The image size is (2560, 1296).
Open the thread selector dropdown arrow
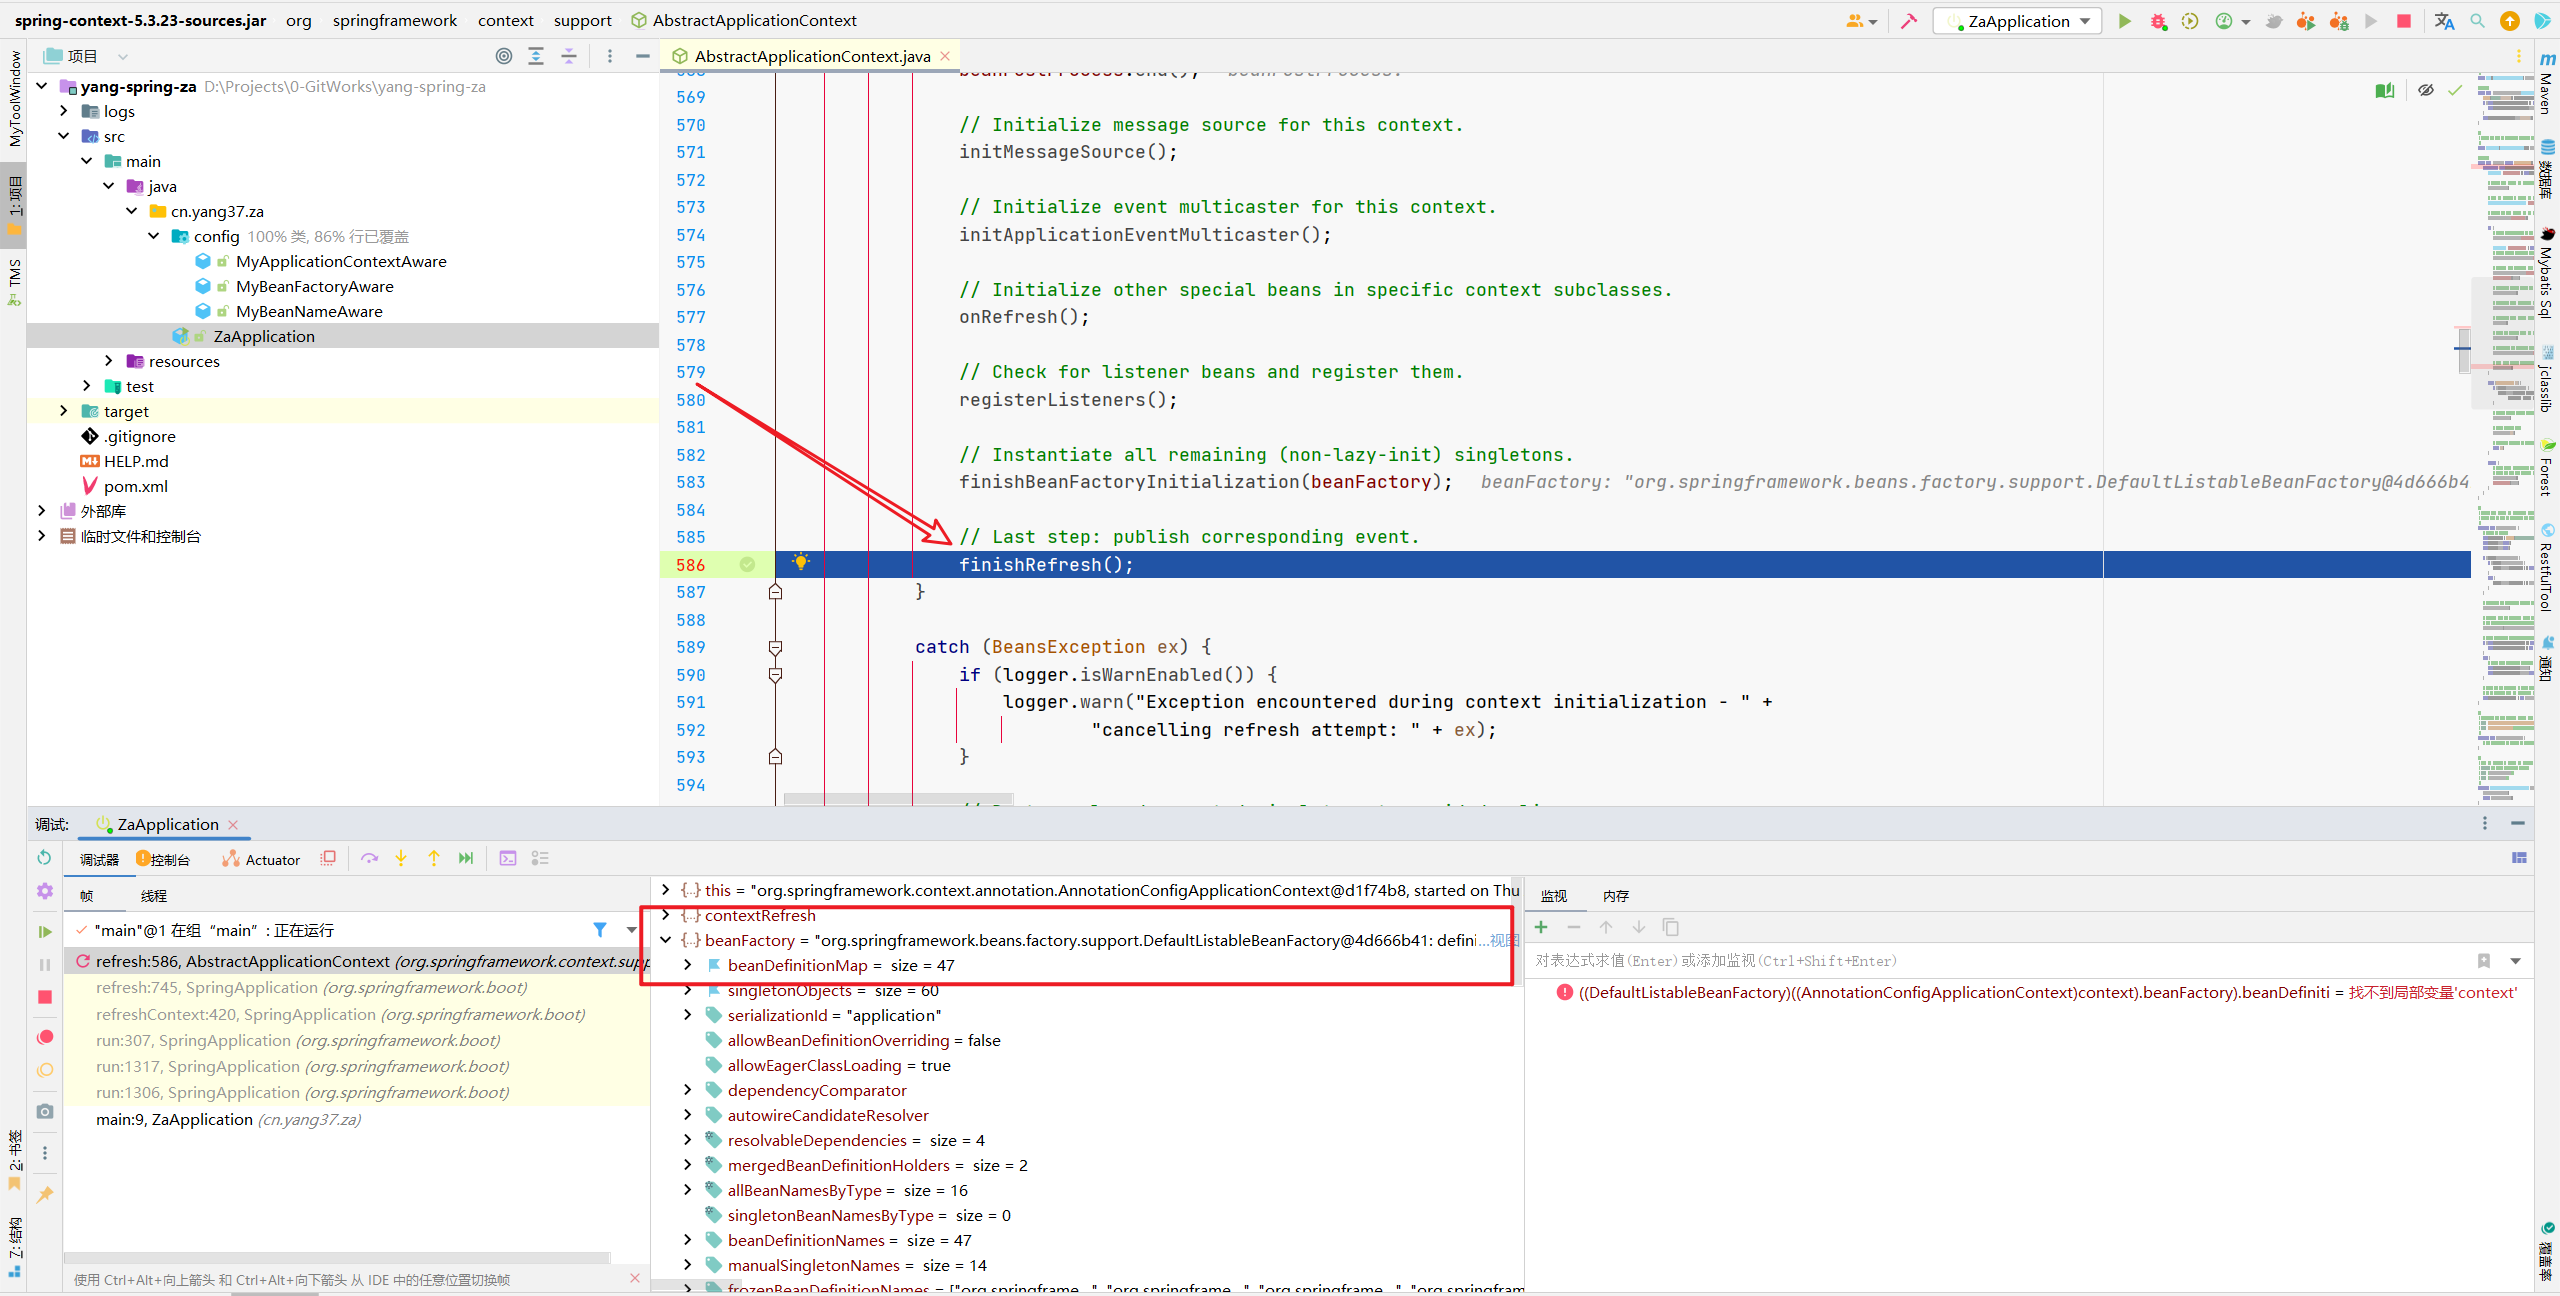click(x=631, y=930)
